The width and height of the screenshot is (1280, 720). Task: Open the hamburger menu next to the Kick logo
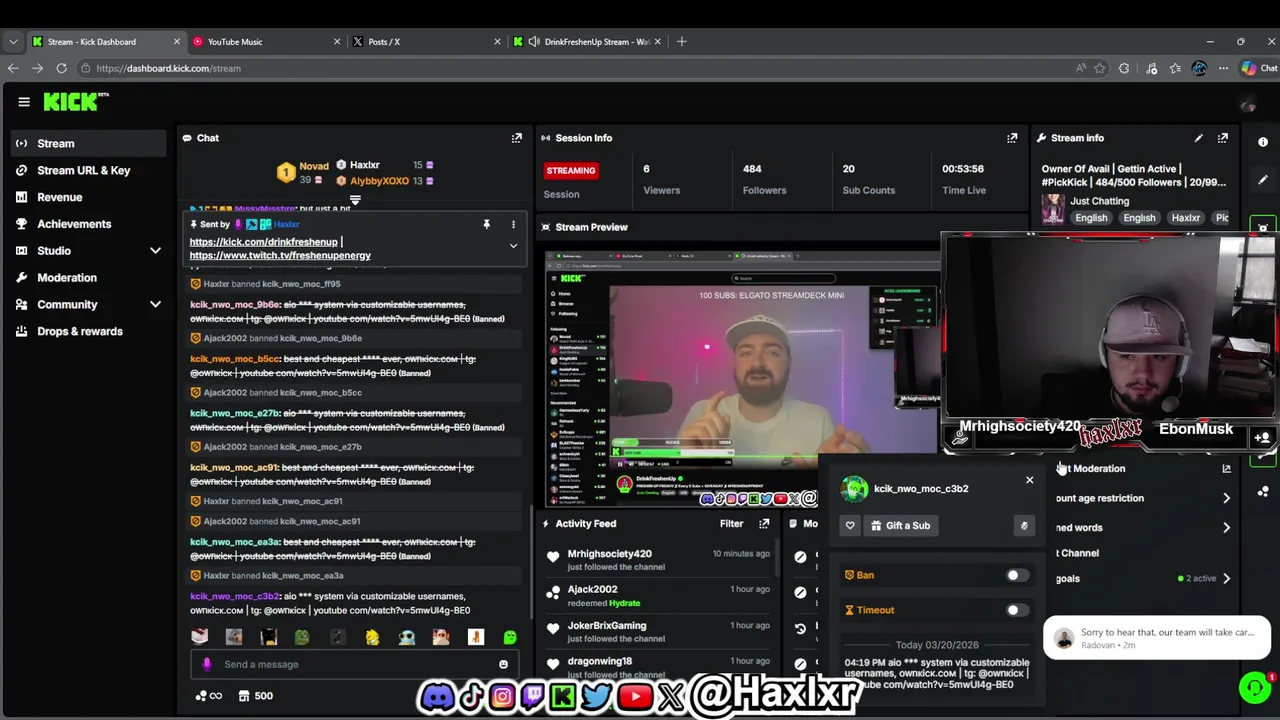coord(24,101)
